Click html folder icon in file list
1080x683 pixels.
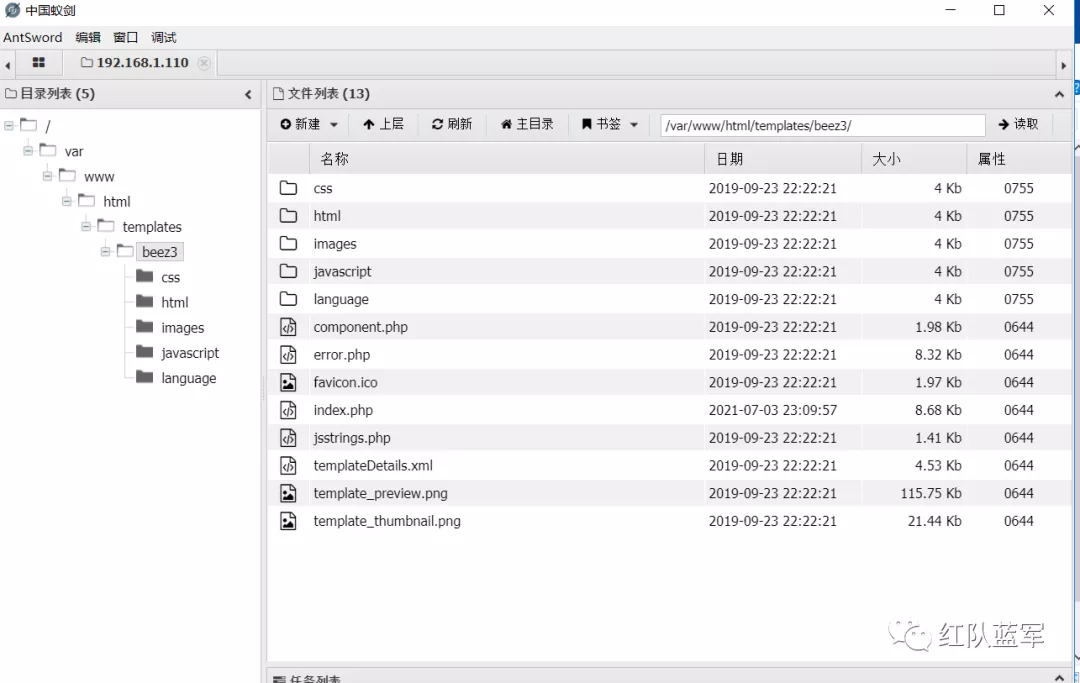[x=288, y=216]
